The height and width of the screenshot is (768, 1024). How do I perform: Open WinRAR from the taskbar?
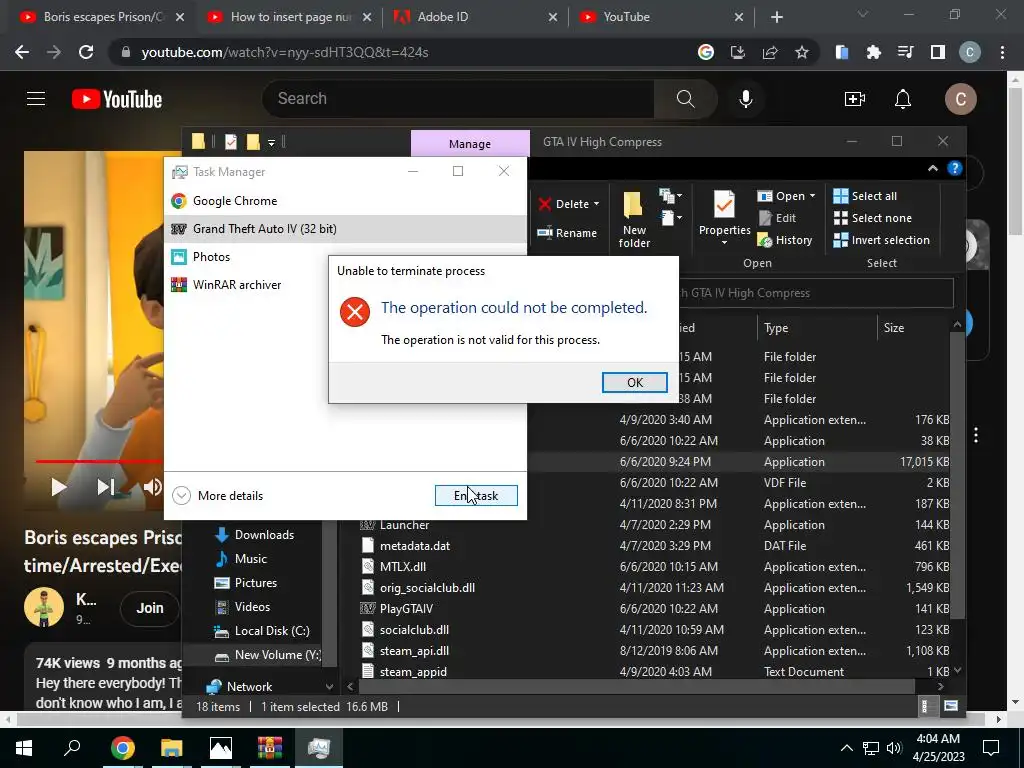[x=269, y=747]
